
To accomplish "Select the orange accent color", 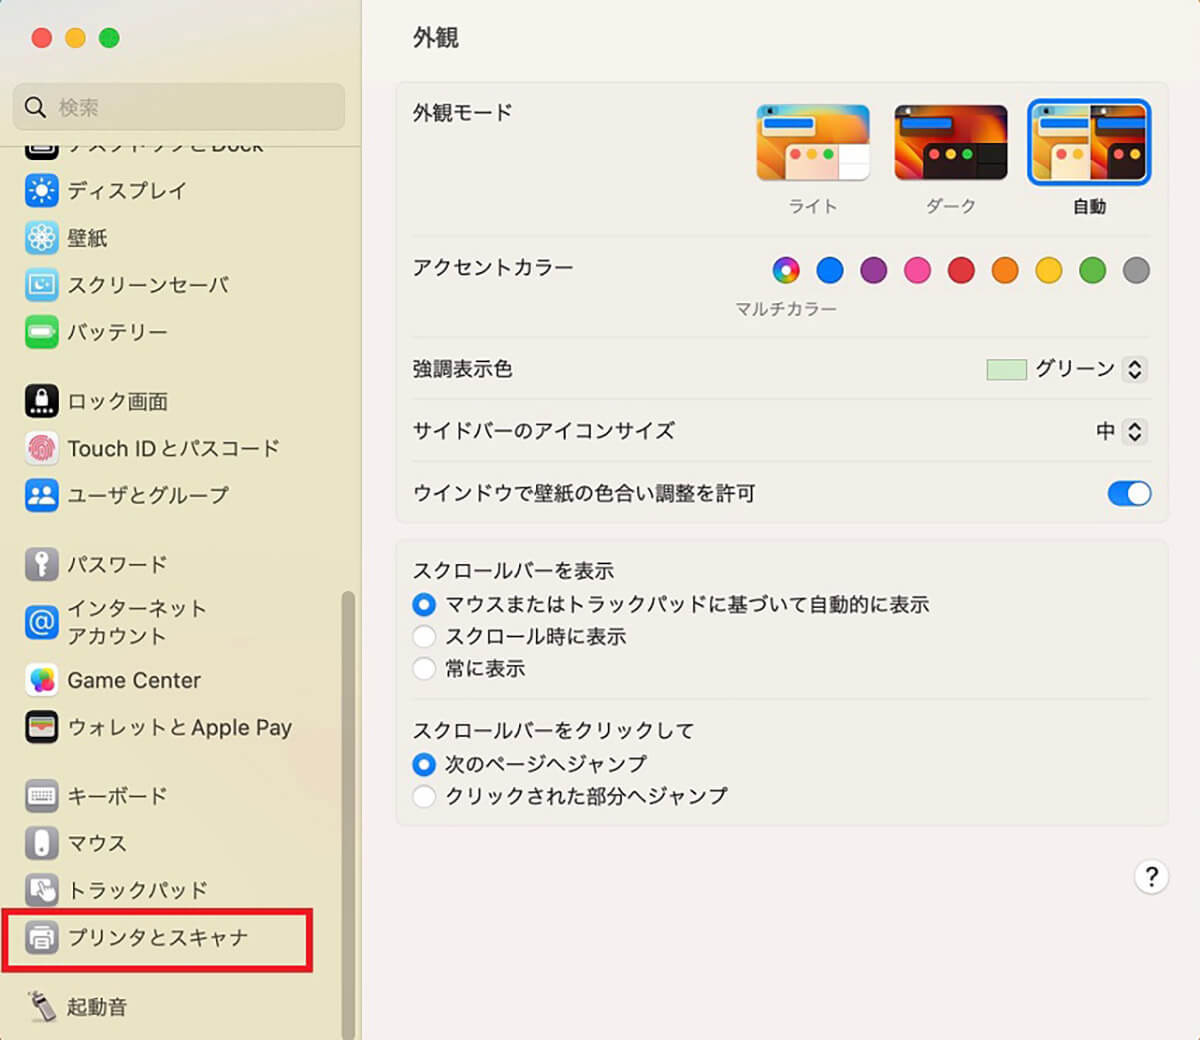I will coord(1005,270).
